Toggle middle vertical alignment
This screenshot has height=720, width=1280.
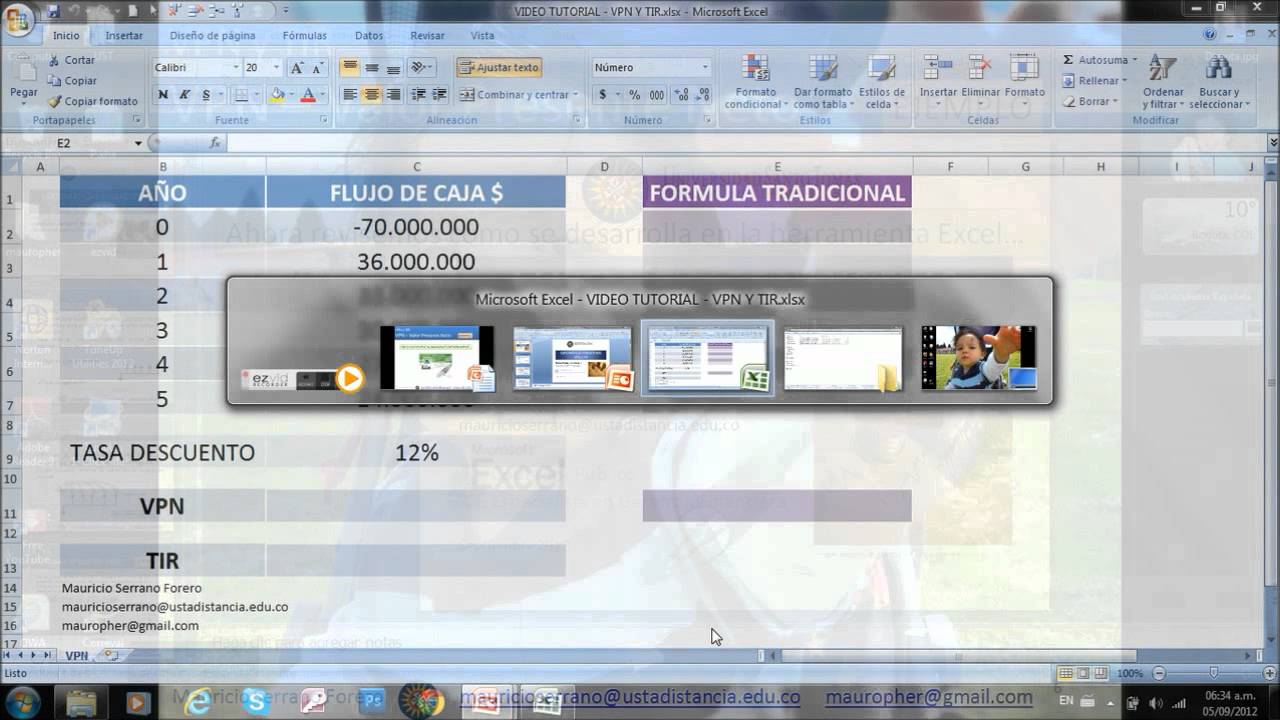[372, 68]
